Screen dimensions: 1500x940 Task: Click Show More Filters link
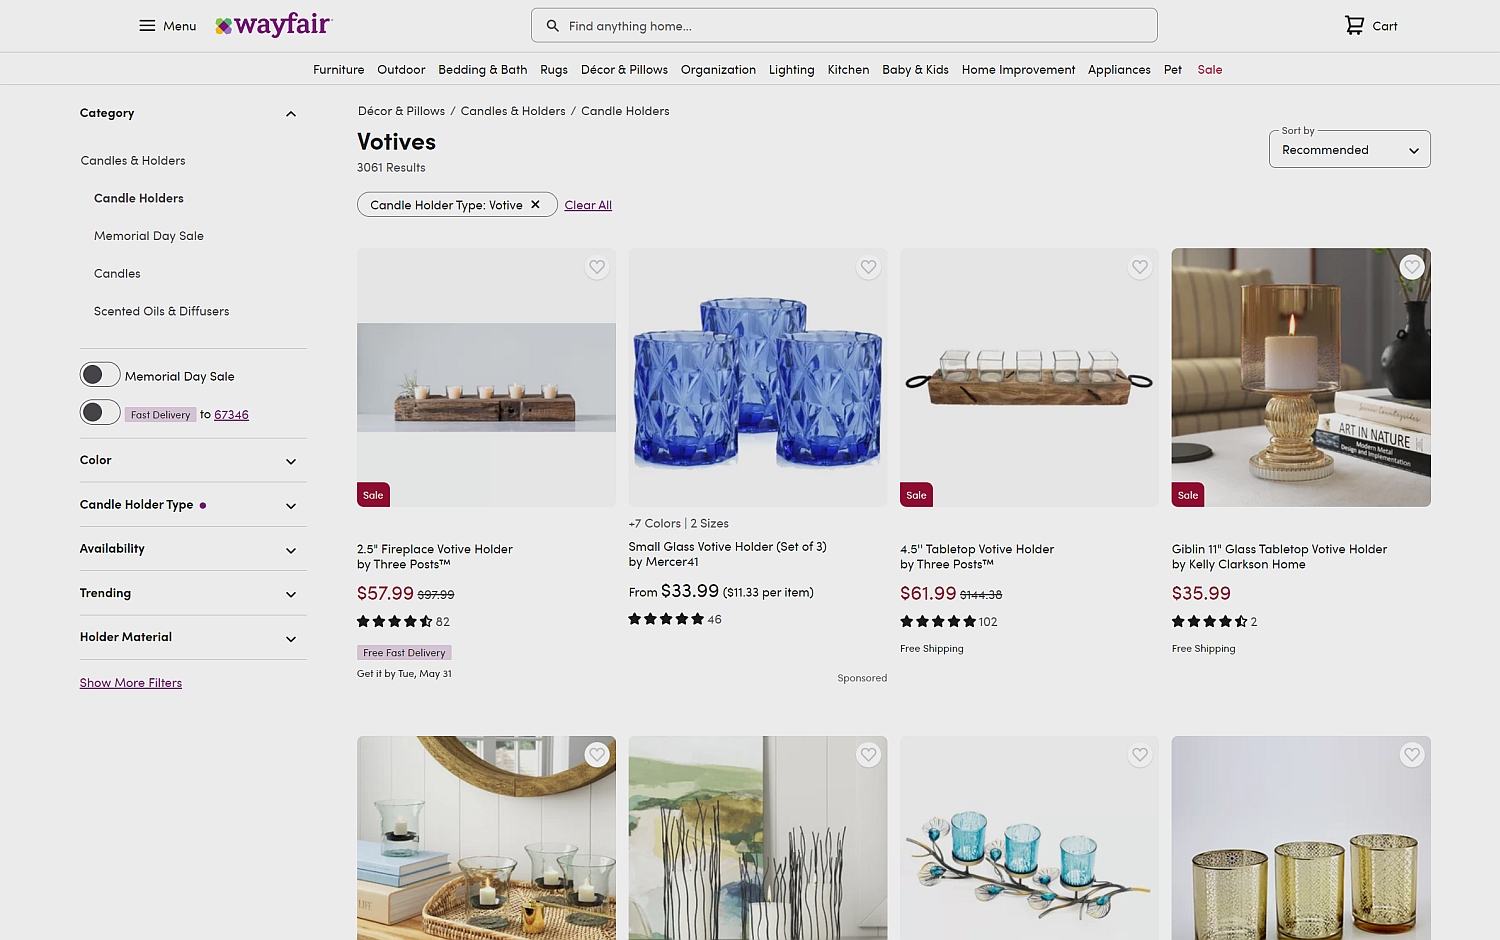point(131,683)
